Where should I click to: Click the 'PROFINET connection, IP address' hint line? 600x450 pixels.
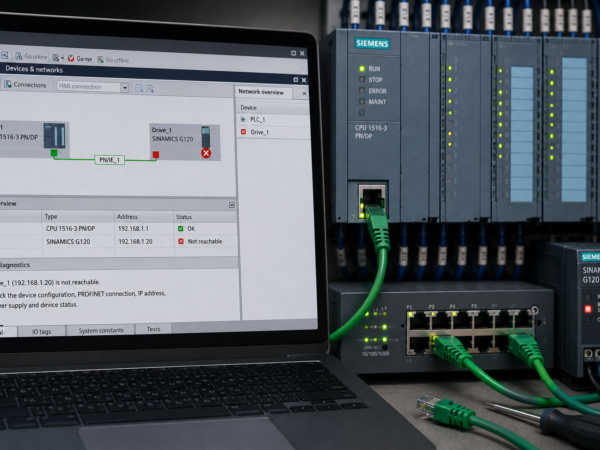[x=122, y=293]
